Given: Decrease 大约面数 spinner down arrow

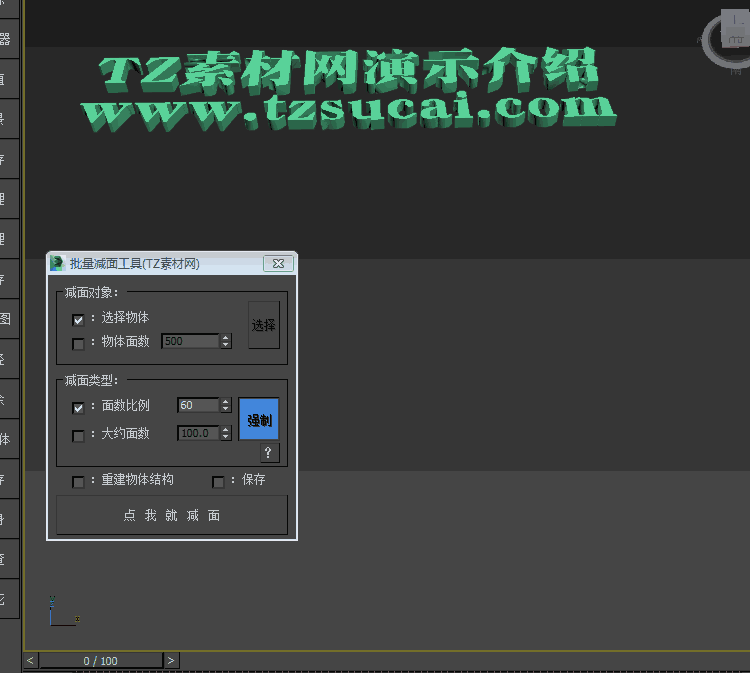Looking at the screenshot, I should 226,437.
